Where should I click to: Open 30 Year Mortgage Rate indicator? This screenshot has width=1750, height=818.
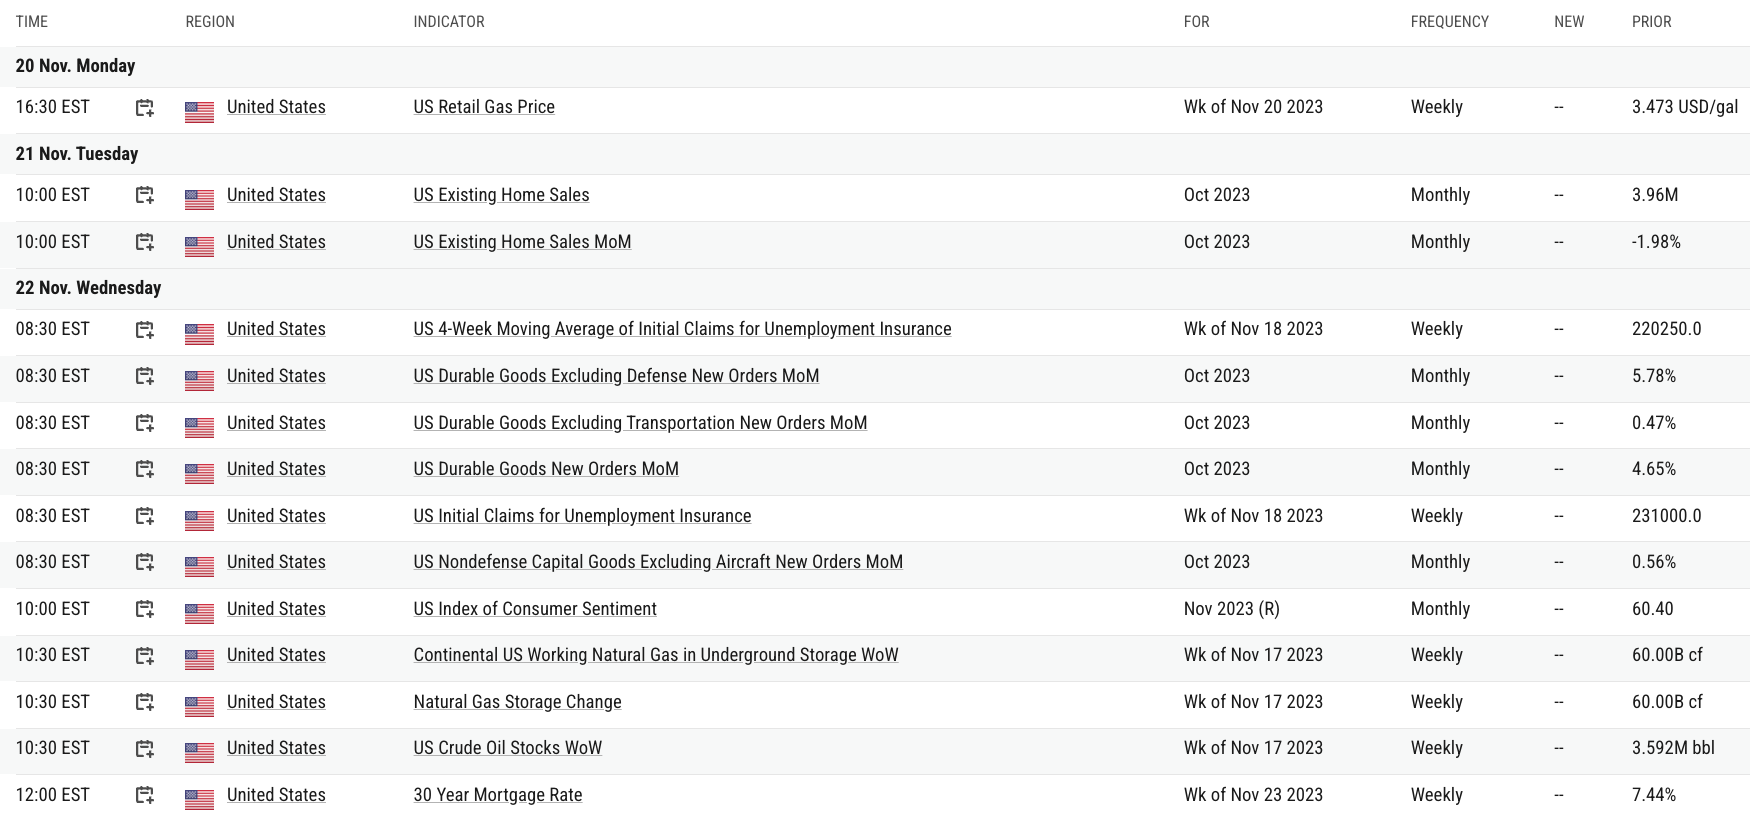point(498,795)
